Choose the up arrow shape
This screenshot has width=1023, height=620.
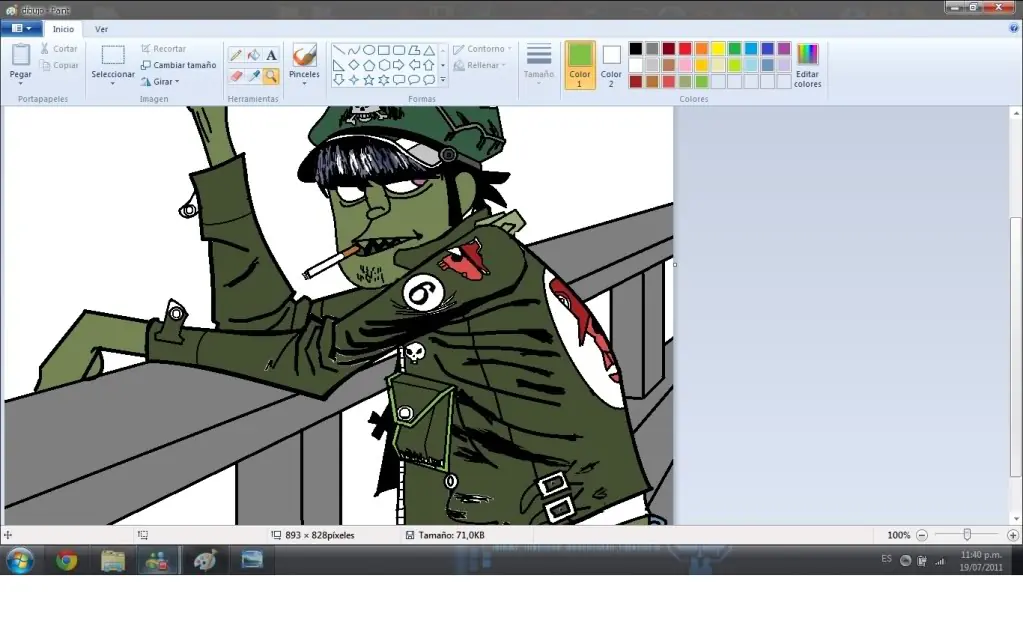click(x=429, y=65)
